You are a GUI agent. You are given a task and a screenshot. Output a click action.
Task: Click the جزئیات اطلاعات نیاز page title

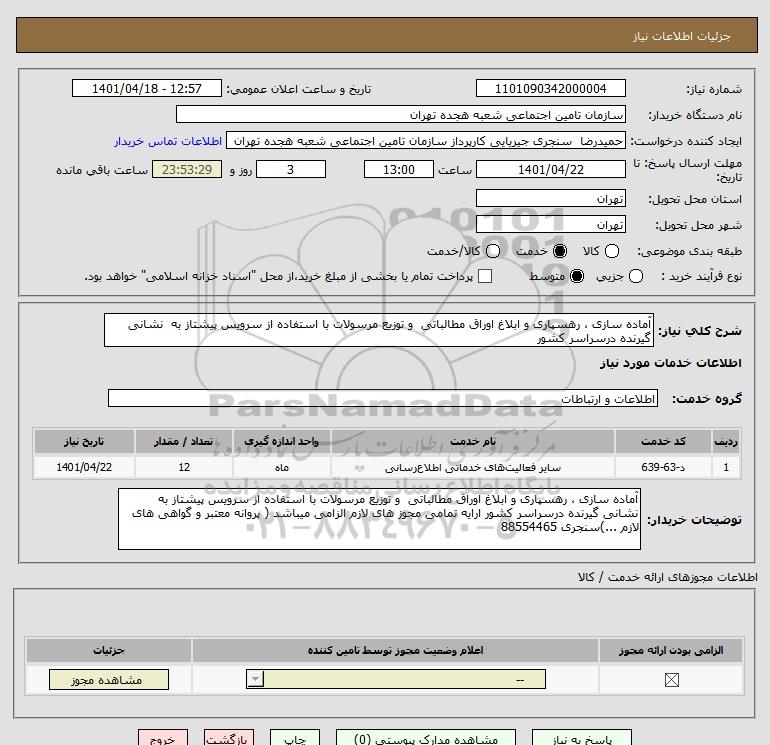tap(682, 36)
